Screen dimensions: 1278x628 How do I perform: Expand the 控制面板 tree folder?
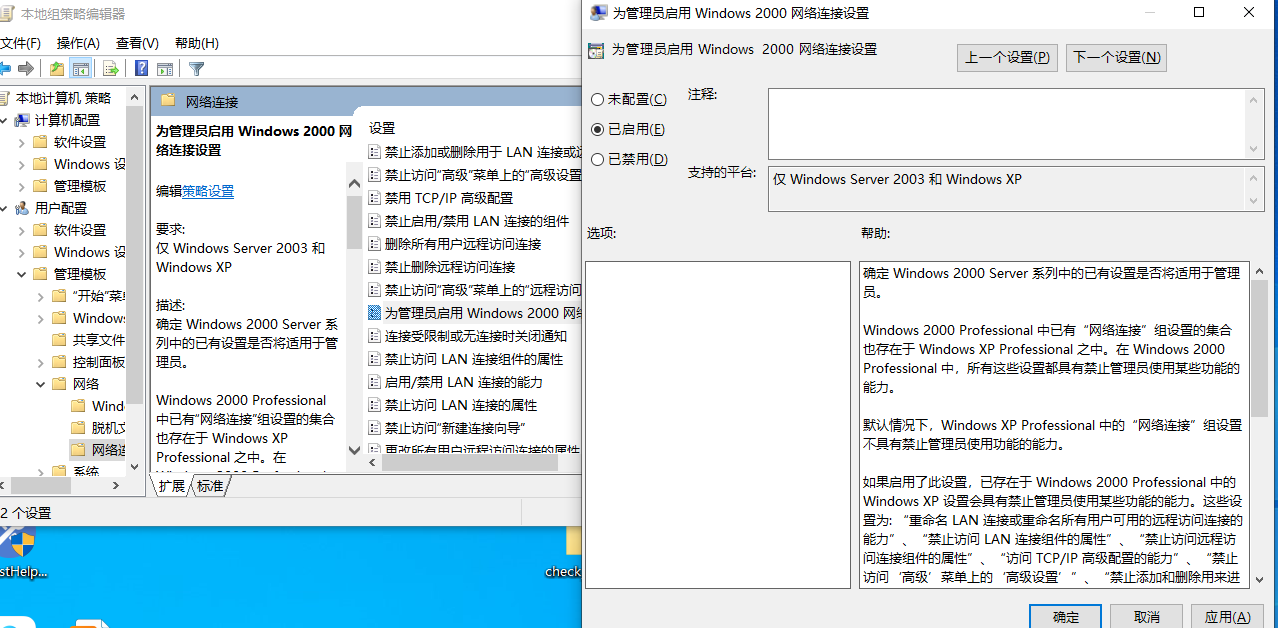(41, 362)
